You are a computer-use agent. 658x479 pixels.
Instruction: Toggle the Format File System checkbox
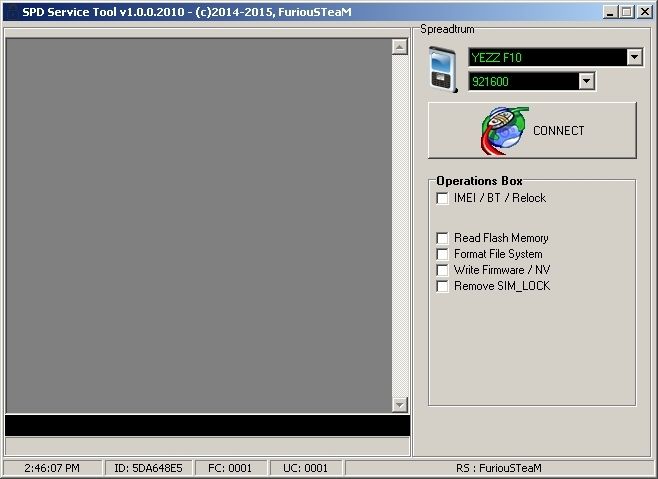pos(443,254)
